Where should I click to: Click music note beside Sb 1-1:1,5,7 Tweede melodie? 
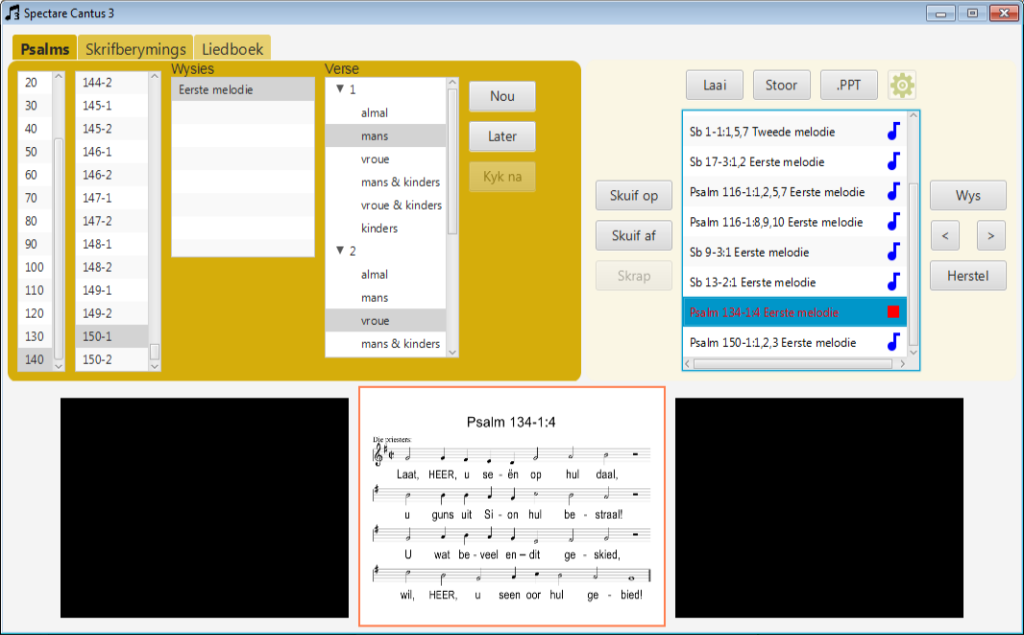click(894, 132)
